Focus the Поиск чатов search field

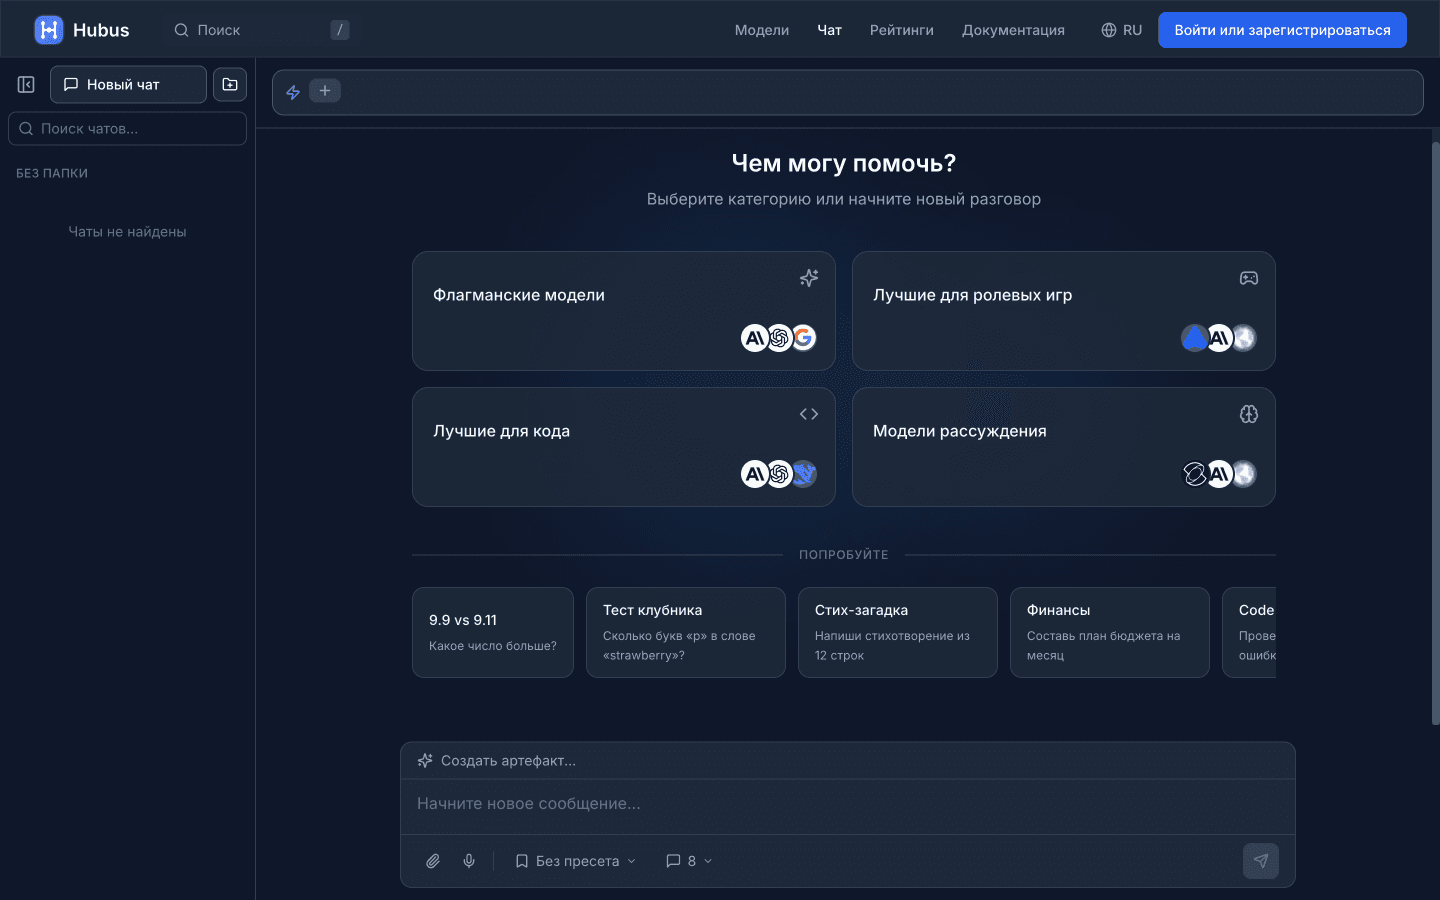pos(128,128)
